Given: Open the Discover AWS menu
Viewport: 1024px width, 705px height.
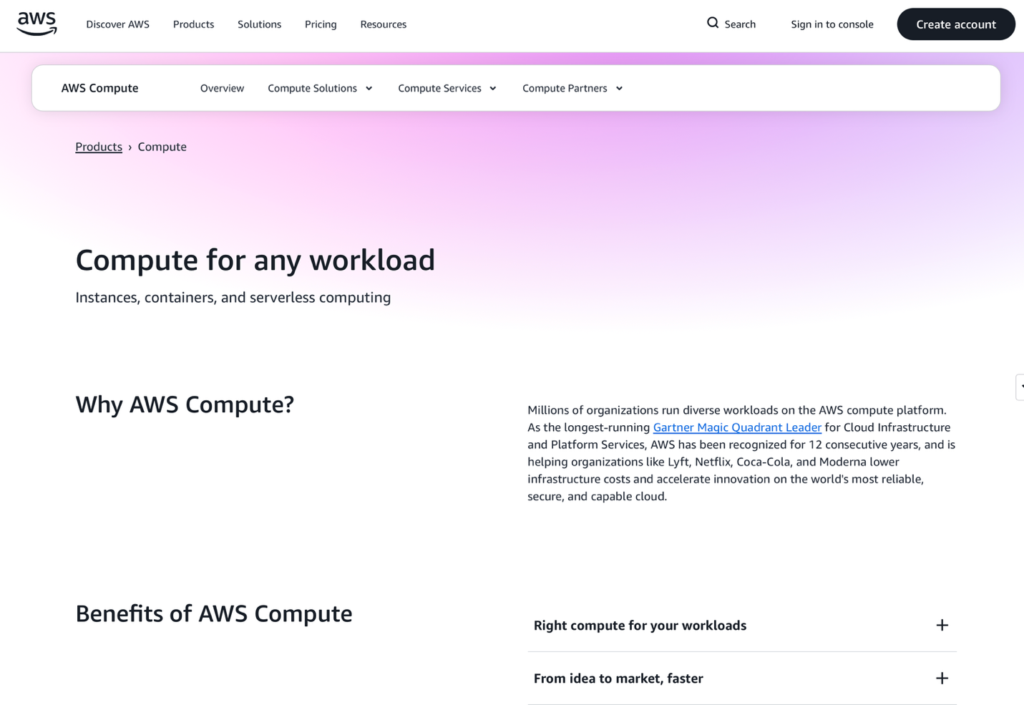Looking at the screenshot, I should click(x=117, y=24).
